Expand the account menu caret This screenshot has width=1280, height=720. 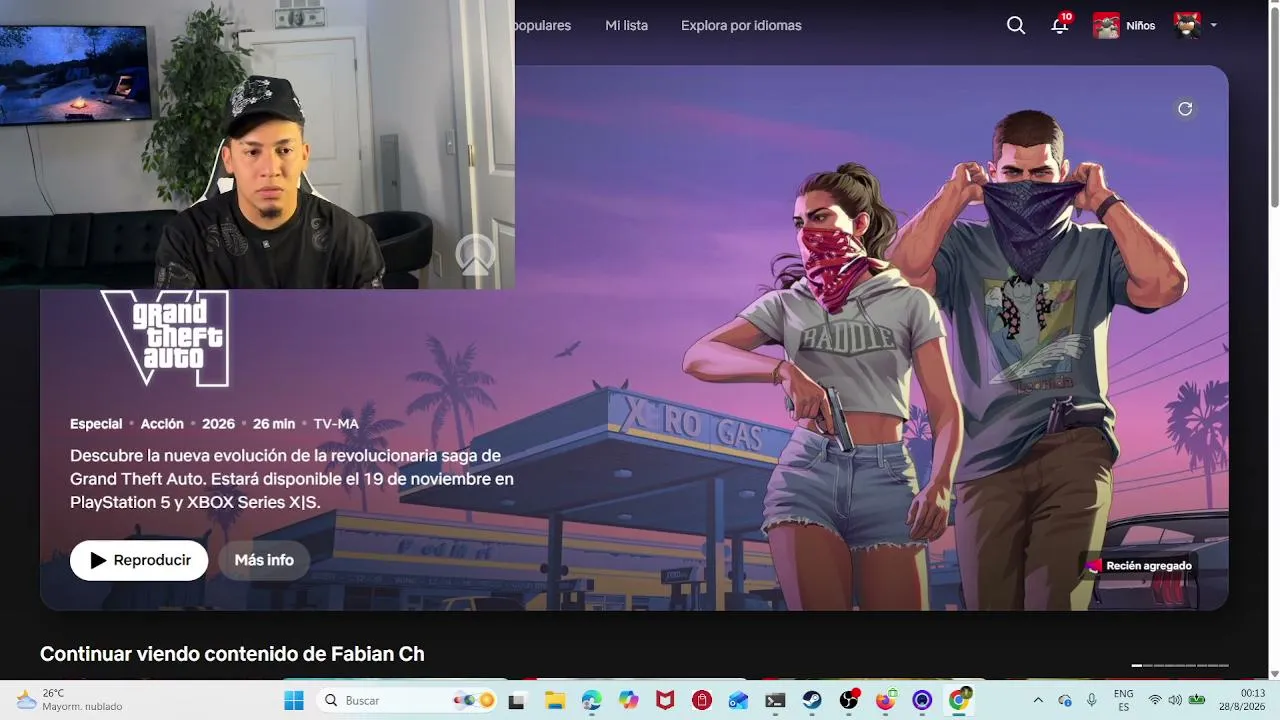point(1213,26)
